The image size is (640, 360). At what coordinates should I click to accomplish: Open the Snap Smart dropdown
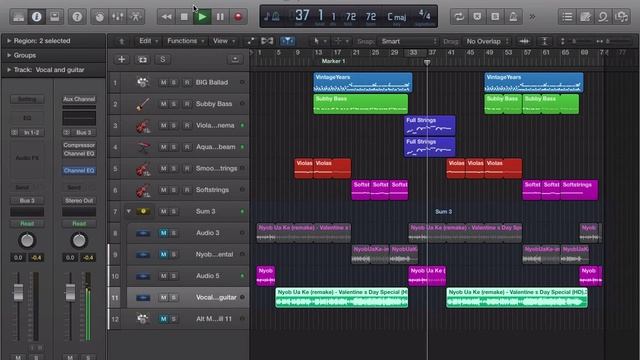click(409, 41)
